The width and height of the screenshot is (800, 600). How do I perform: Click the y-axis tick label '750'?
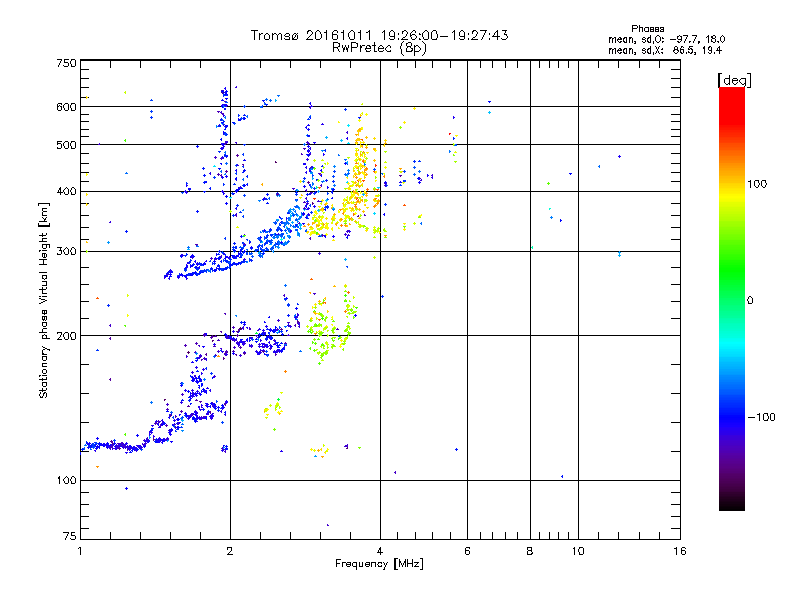click(x=66, y=63)
